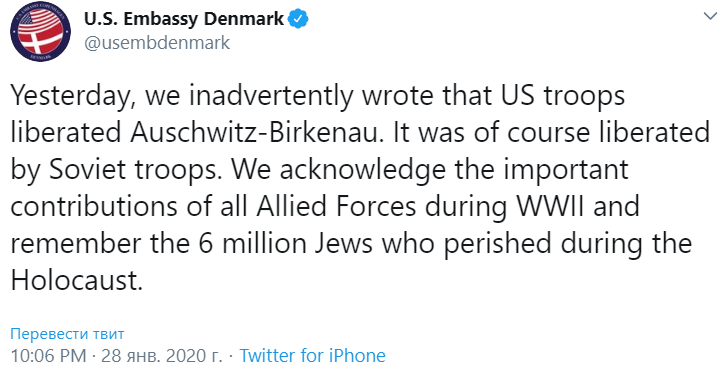
Task: Open the Twitter for iPhone source link
Action: (313, 356)
